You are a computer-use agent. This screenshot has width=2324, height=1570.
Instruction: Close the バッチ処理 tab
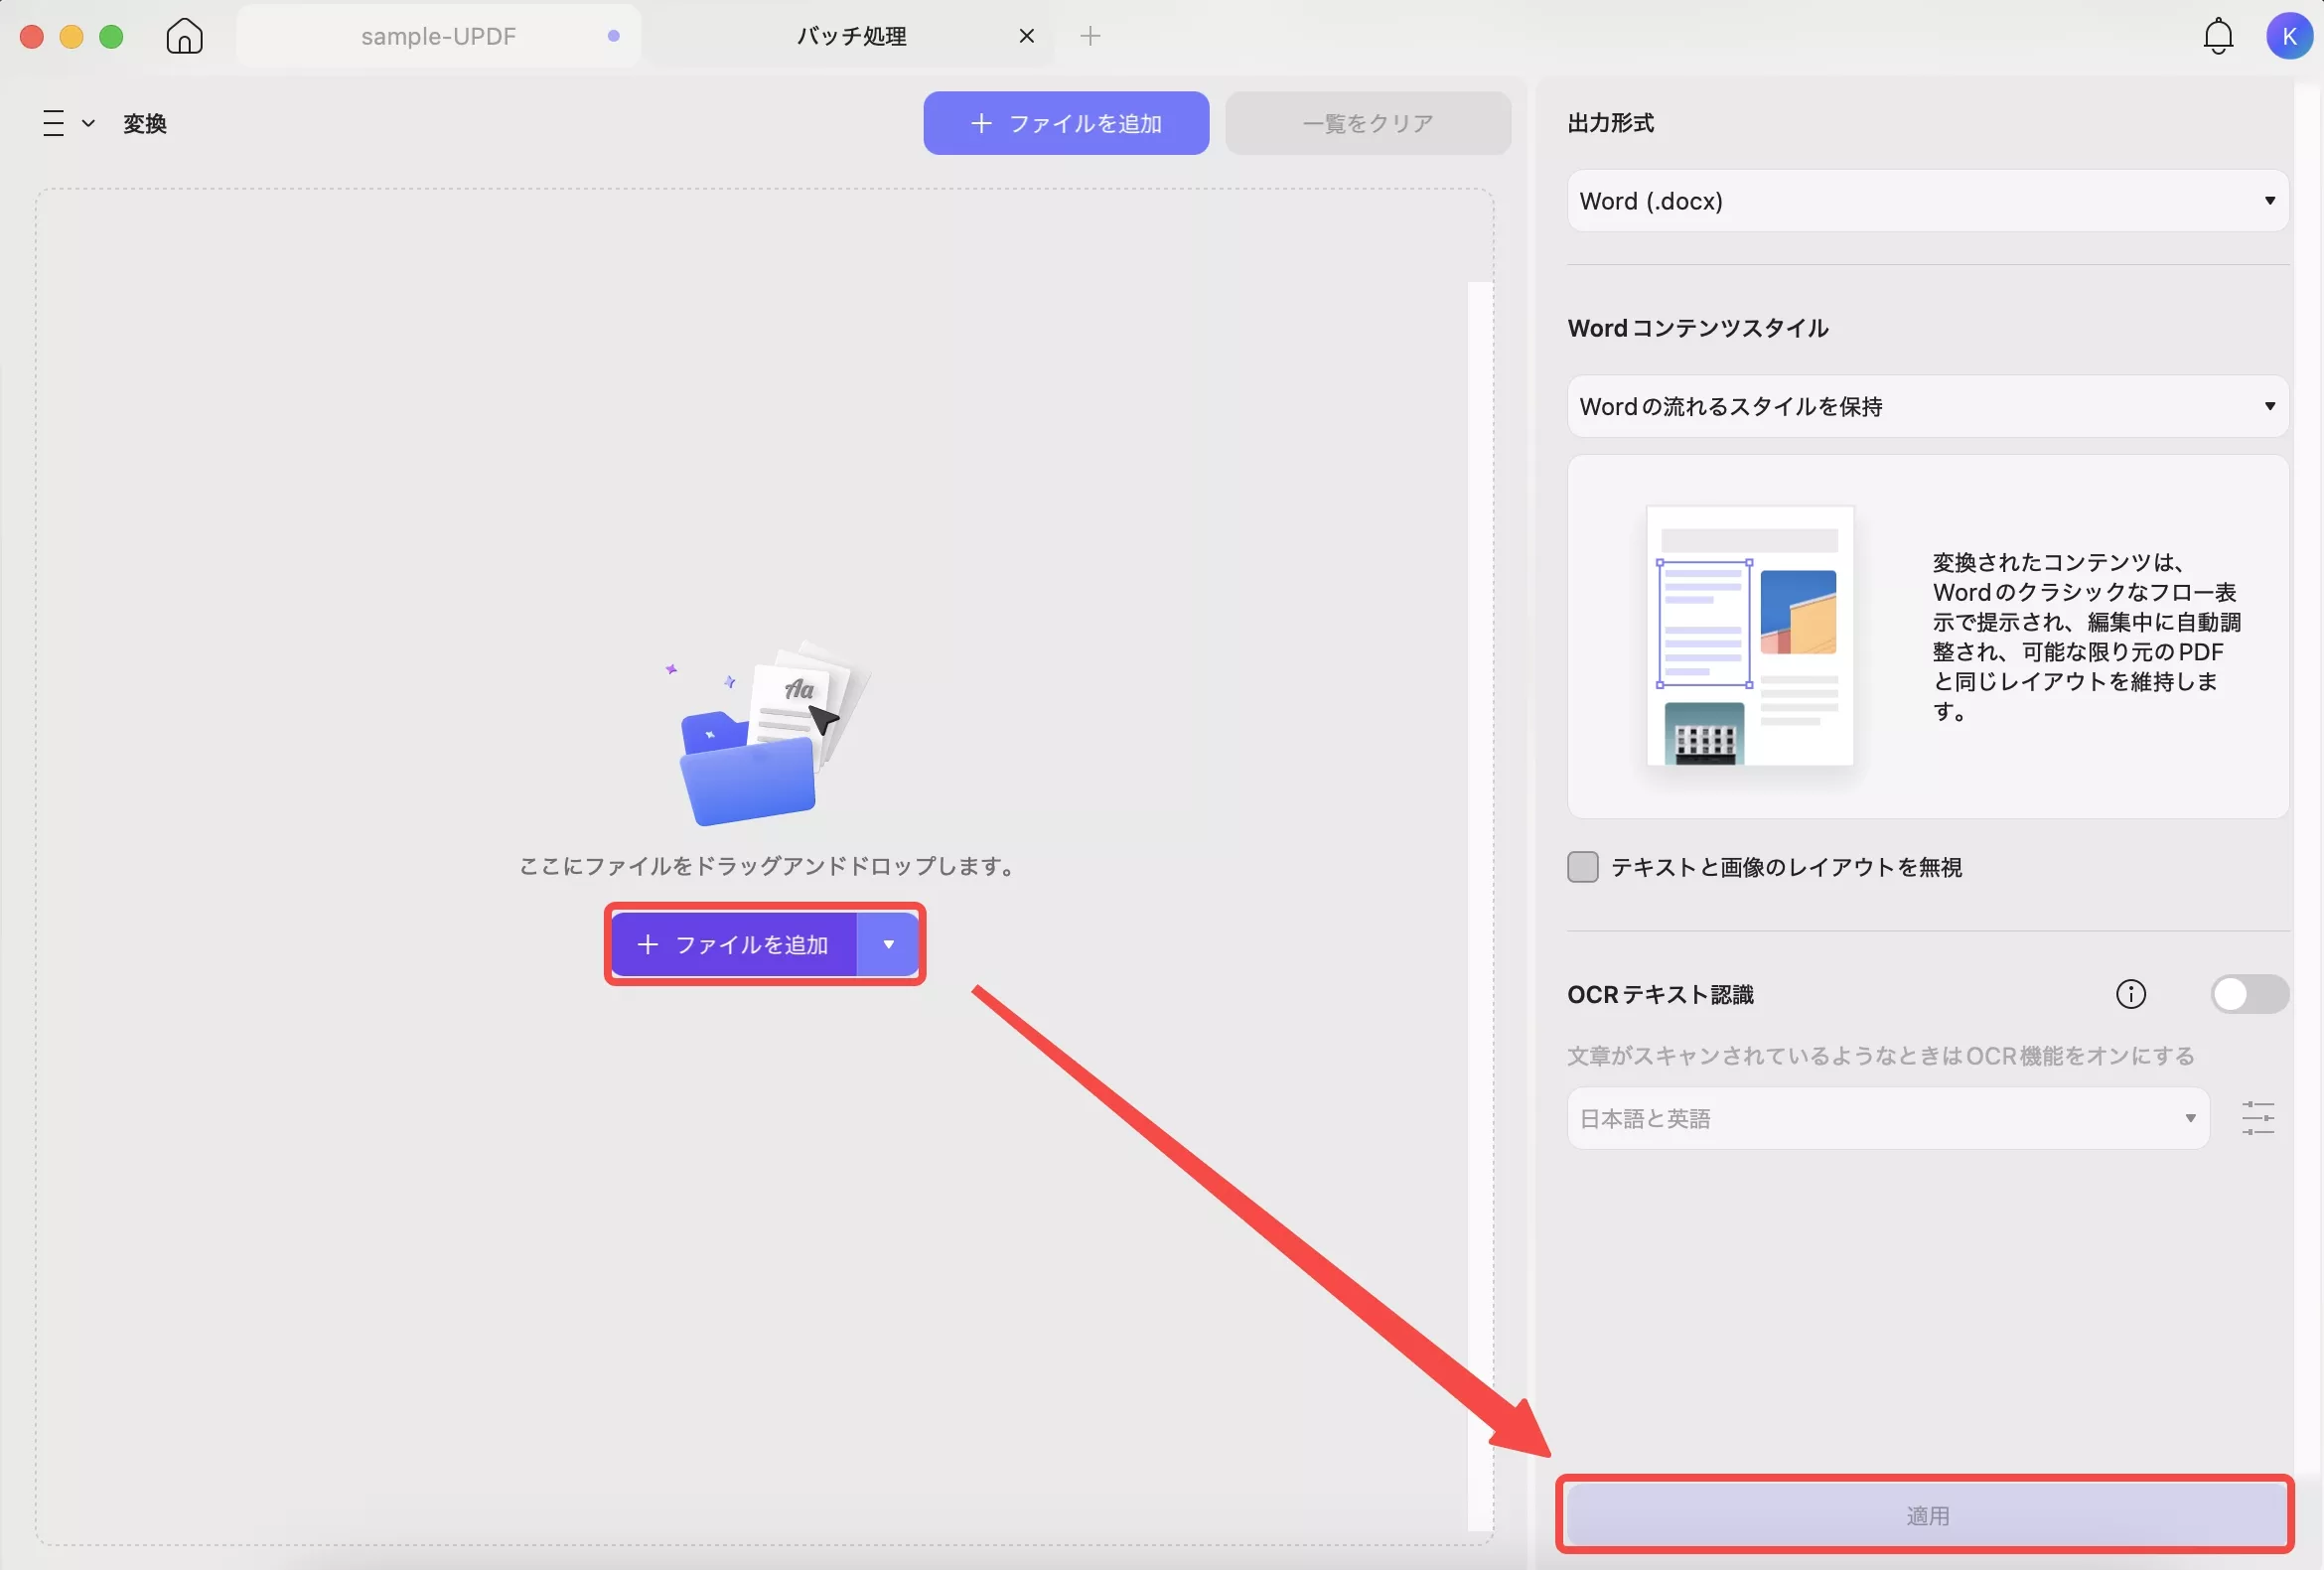(x=1026, y=36)
